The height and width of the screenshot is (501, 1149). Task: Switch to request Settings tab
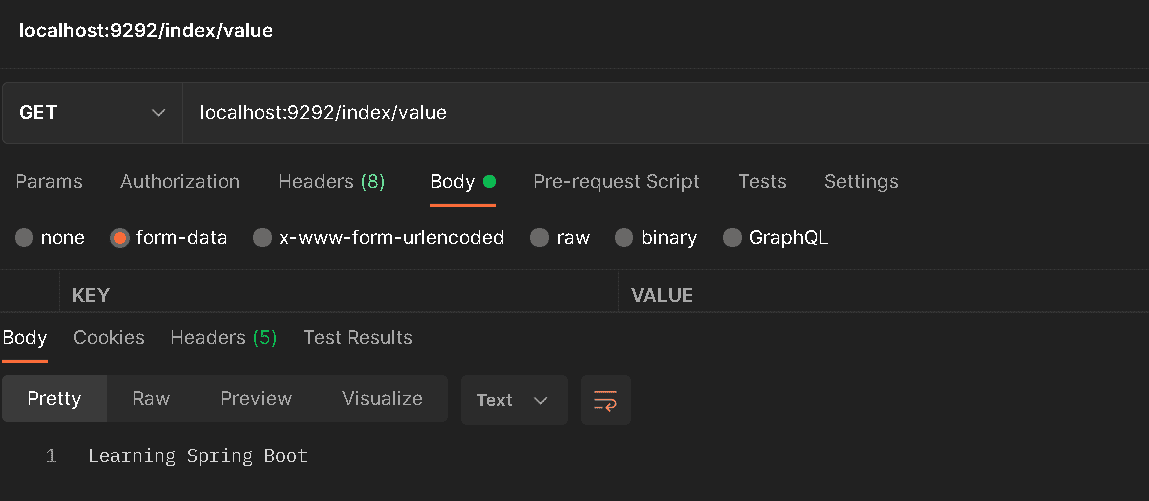point(861,182)
